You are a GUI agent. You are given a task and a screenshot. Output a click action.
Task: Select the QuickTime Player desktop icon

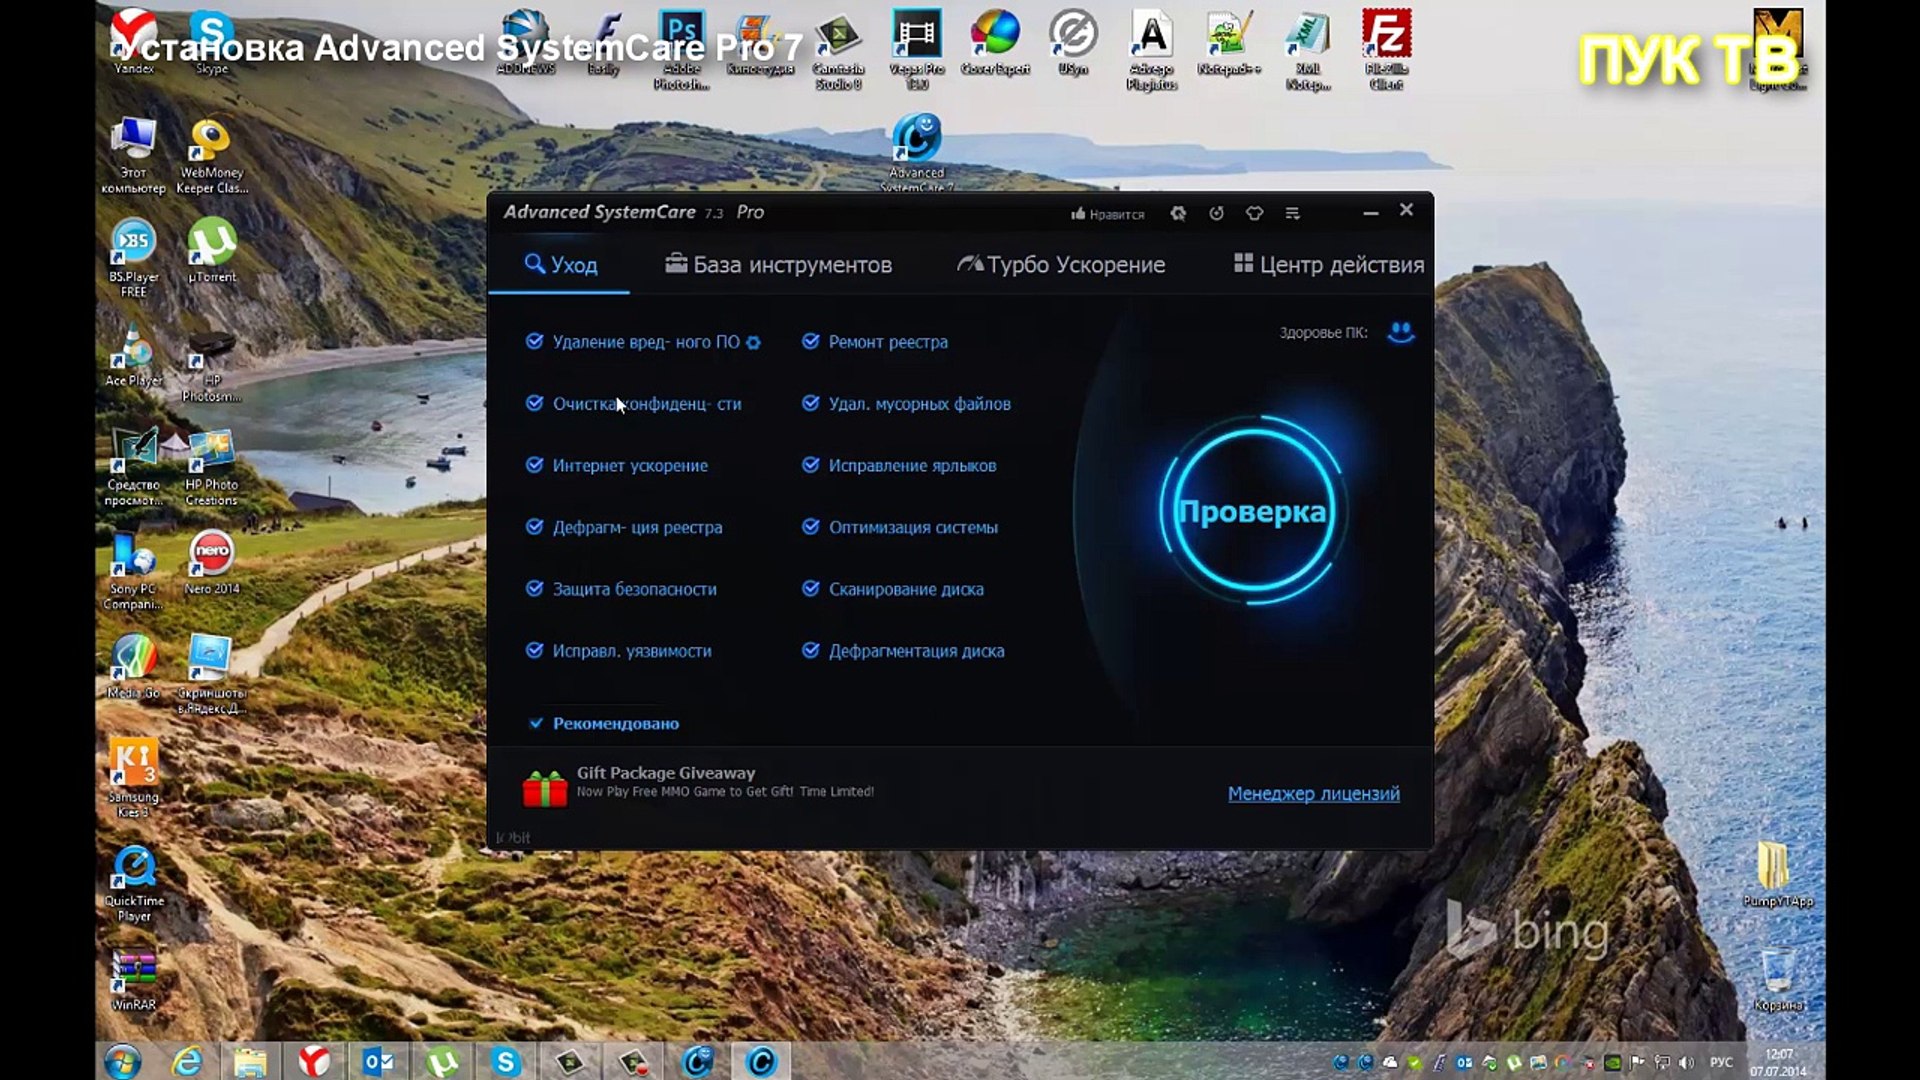pos(134,884)
